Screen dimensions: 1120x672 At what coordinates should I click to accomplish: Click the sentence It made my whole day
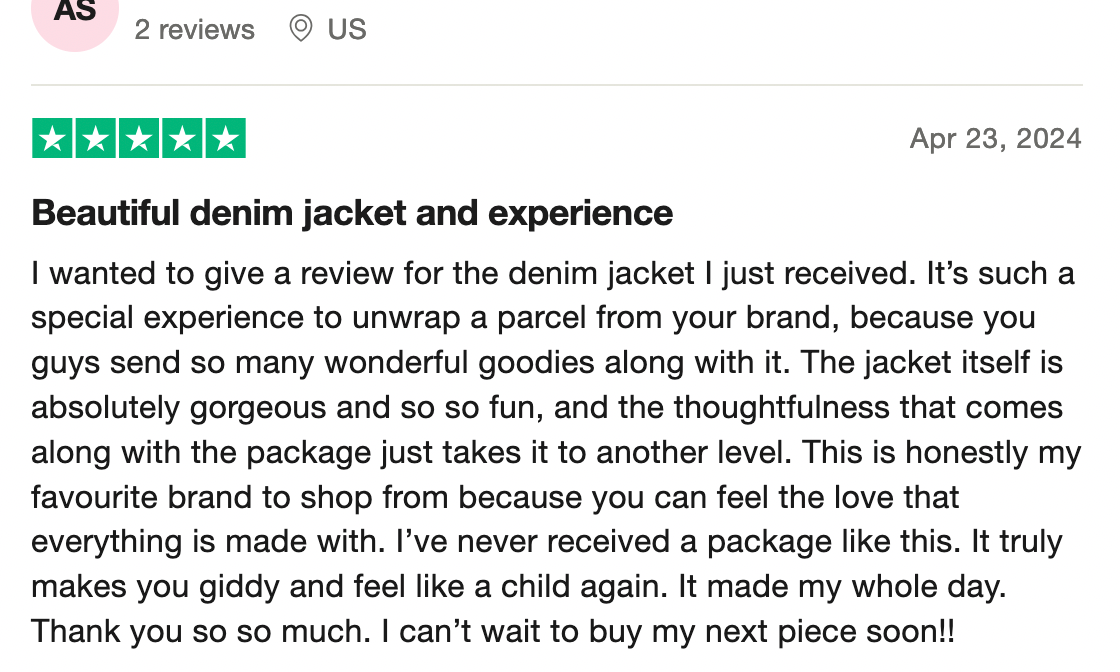pos(842,587)
